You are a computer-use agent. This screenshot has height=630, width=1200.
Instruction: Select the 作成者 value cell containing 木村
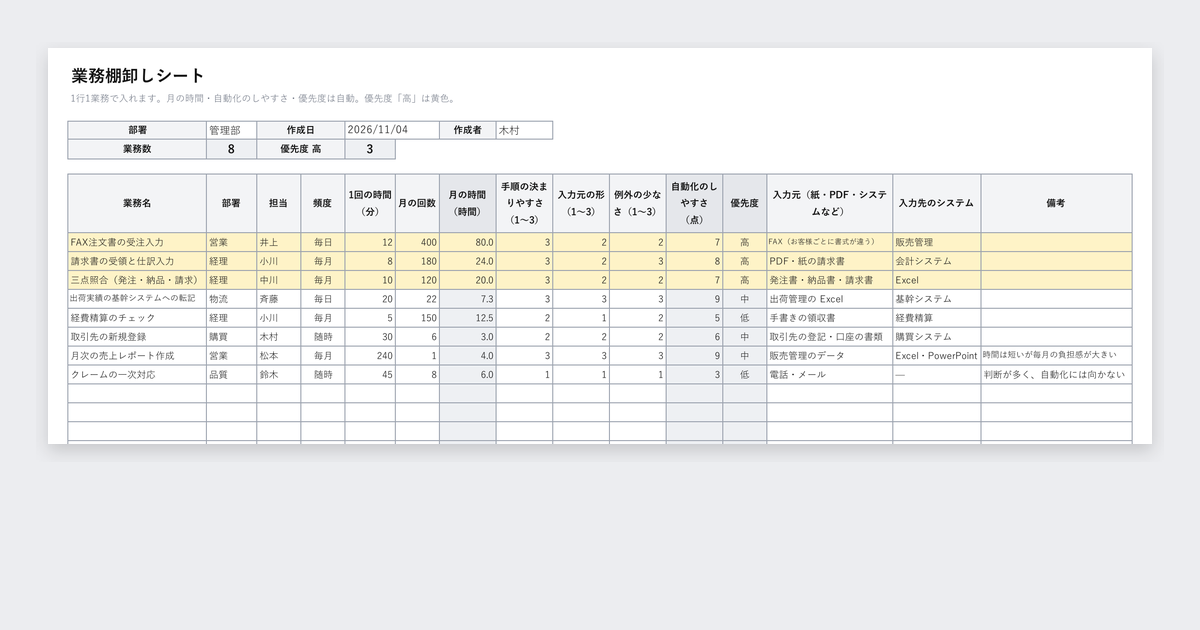point(524,130)
